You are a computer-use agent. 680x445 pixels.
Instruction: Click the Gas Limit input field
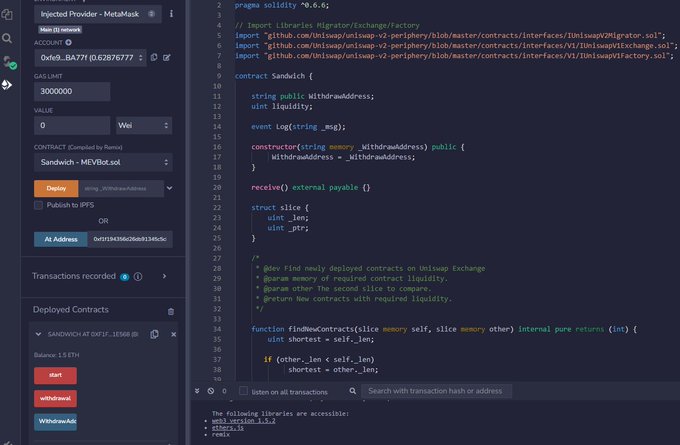click(72, 91)
